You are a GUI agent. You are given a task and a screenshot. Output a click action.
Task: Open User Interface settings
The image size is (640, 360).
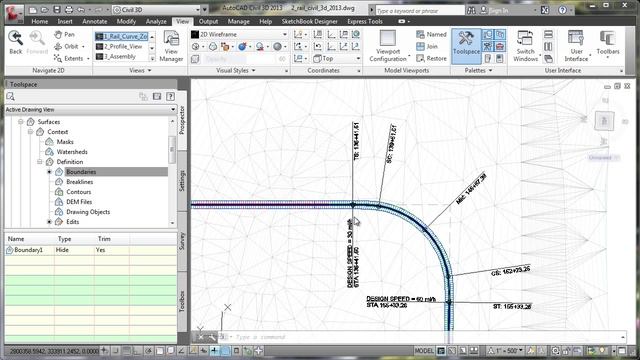pyautogui.click(x=576, y=46)
